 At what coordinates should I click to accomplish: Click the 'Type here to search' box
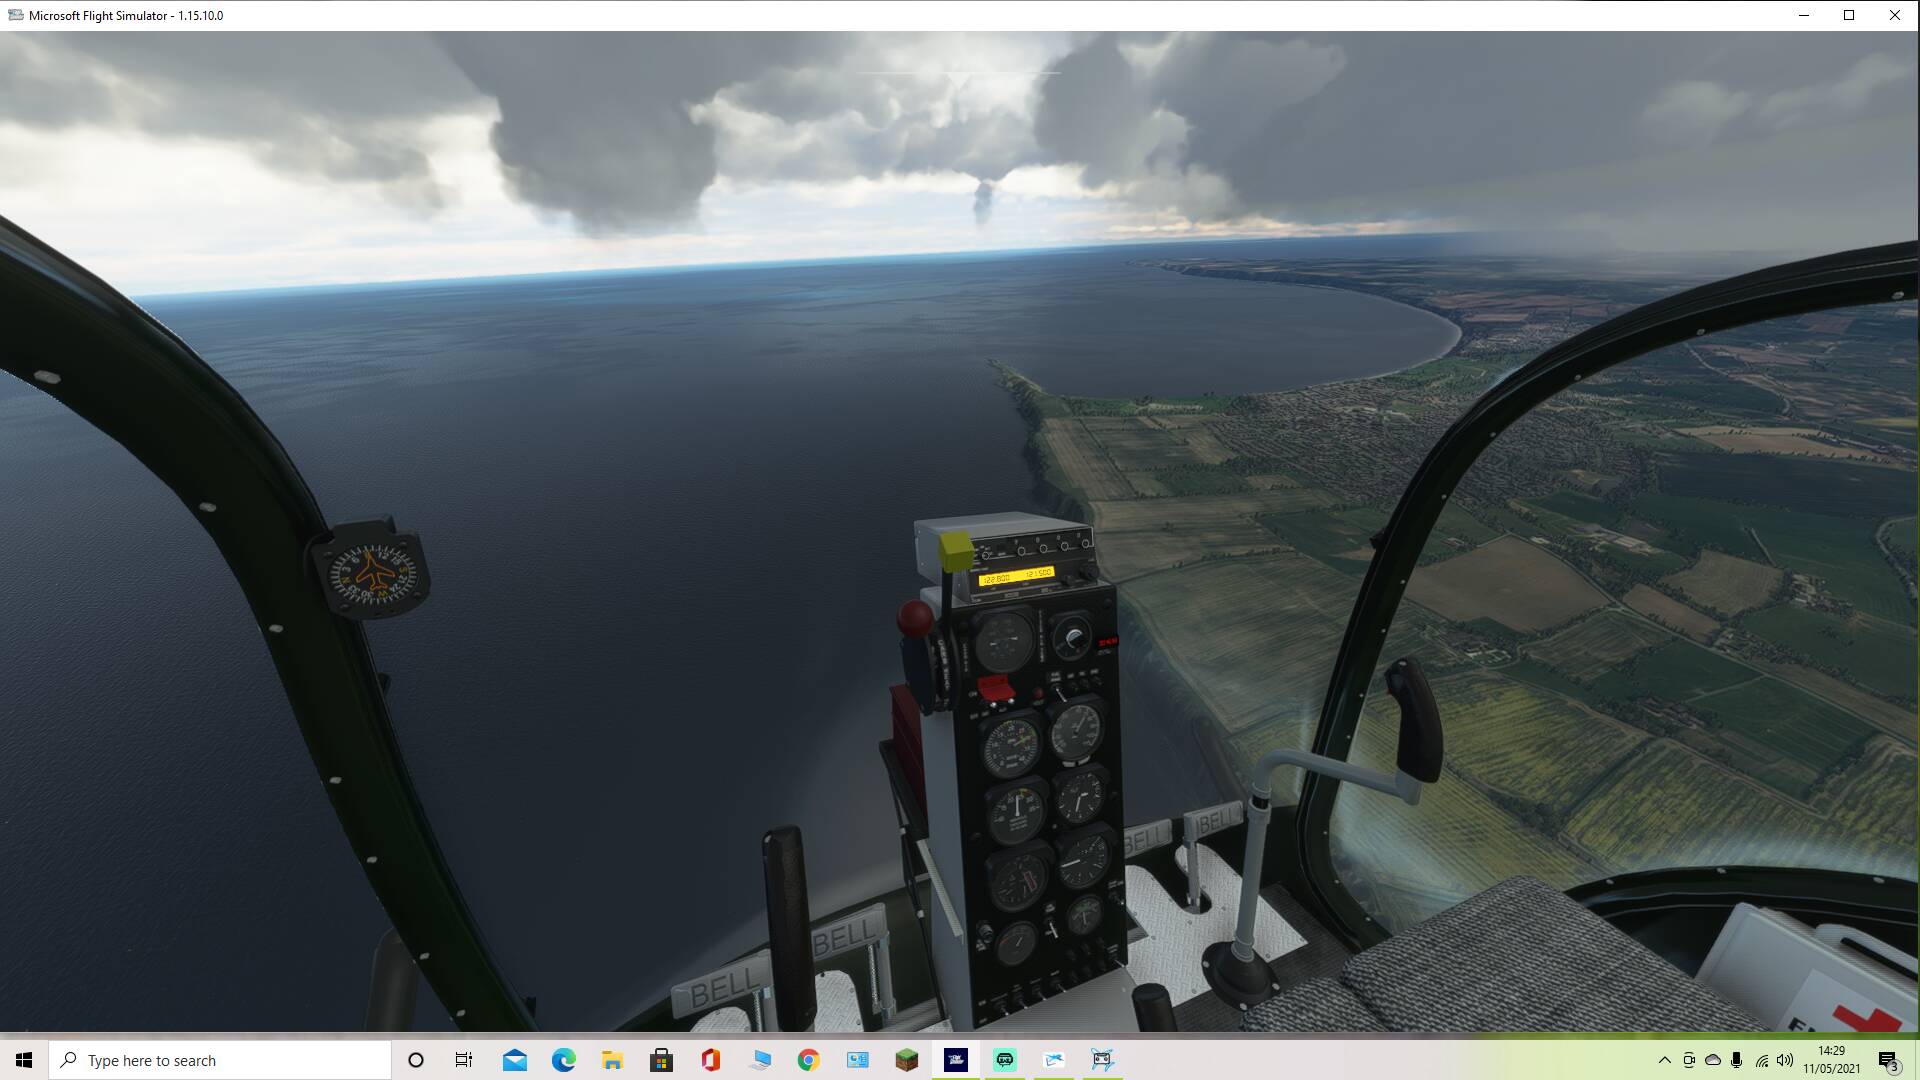click(220, 1060)
